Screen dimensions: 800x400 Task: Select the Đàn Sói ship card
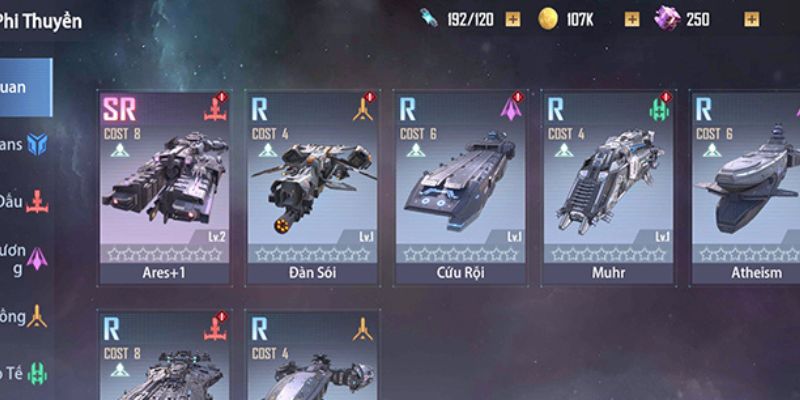(312, 188)
